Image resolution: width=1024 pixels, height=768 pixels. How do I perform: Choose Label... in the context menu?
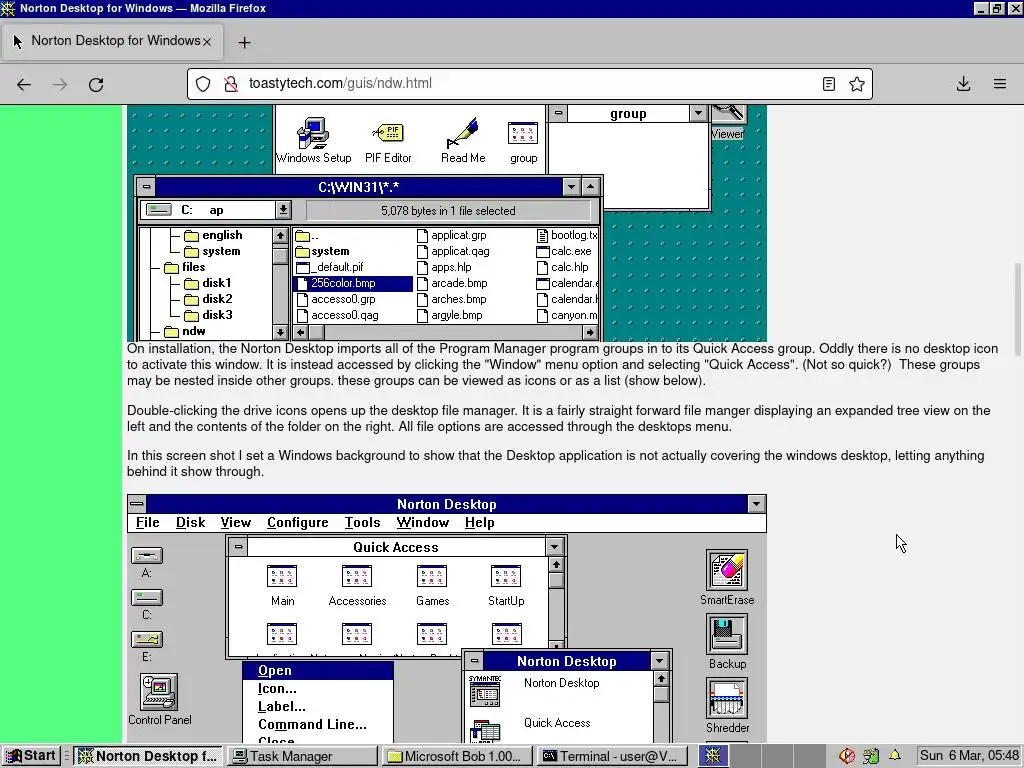(318, 706)
